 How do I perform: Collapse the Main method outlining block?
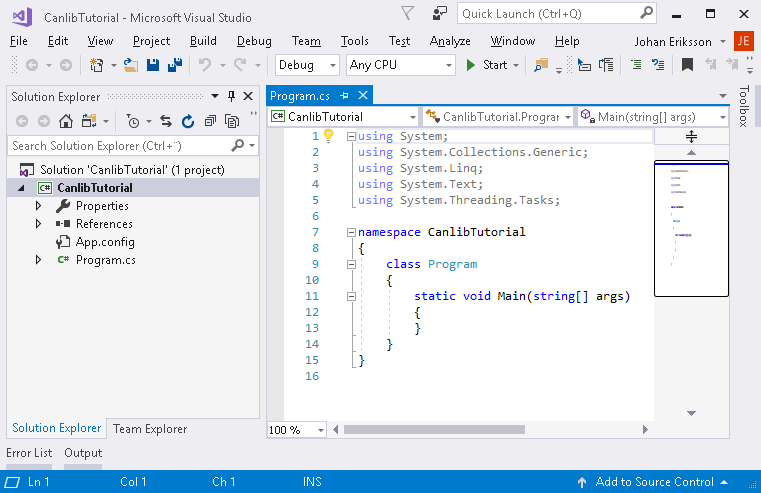351,296
